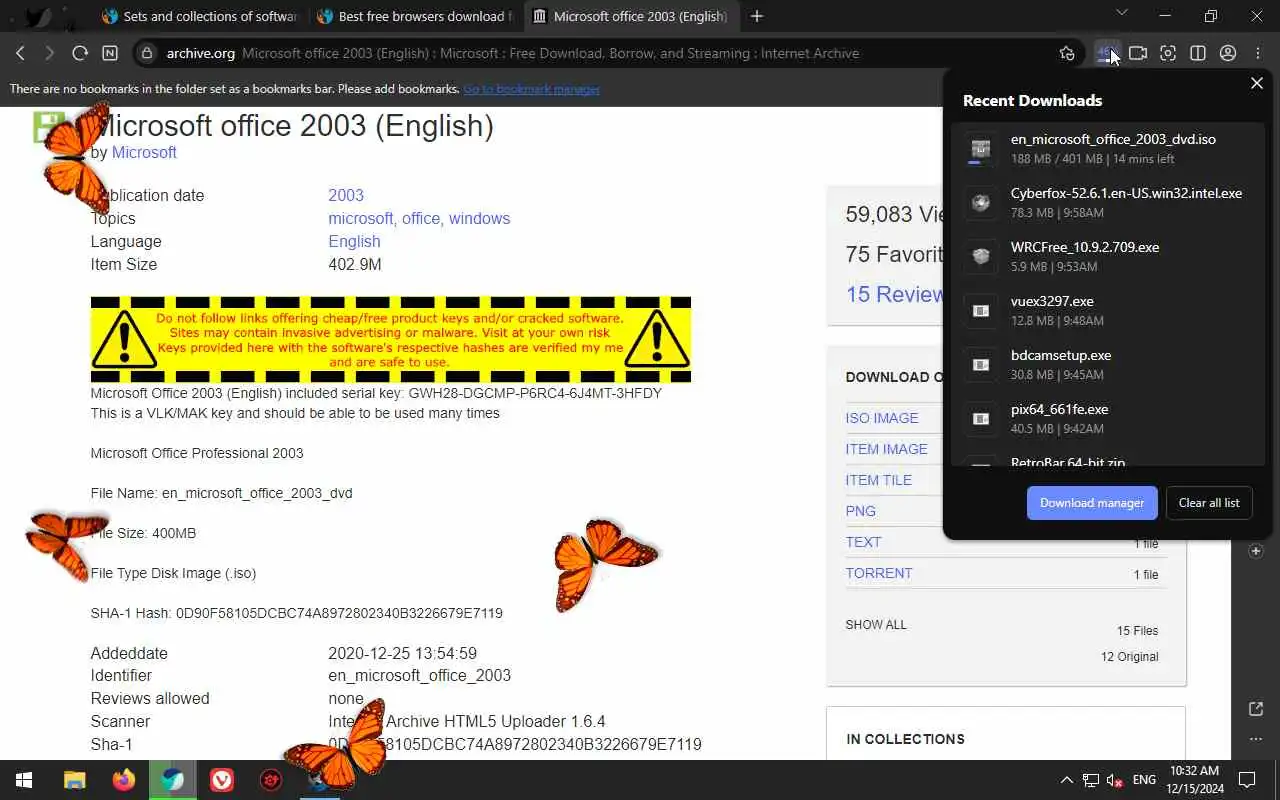Click the WRCFree installer file icon
The height and width of the screenshot is (800, 1280).
981,257
